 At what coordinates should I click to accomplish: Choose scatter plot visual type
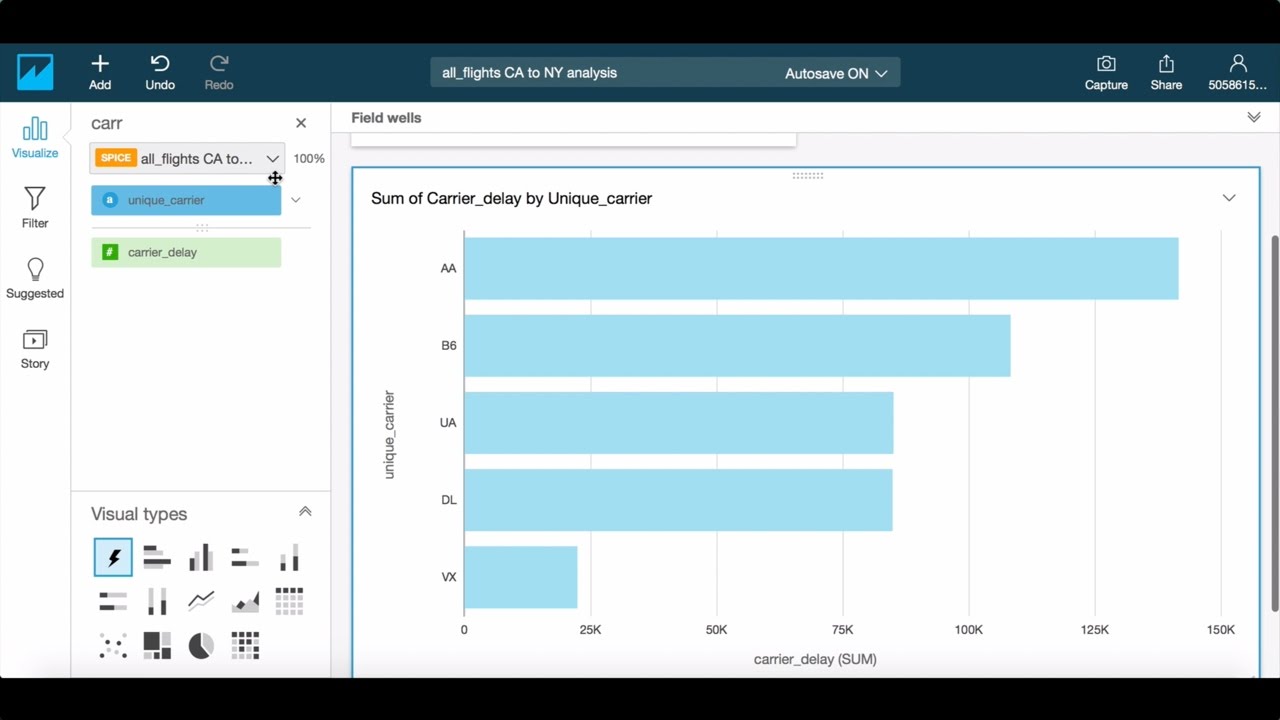[113, 645]
